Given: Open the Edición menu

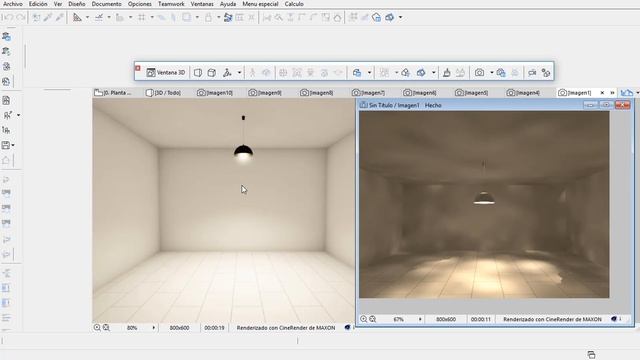Looking at the screenshot, I should coord(38,4).
